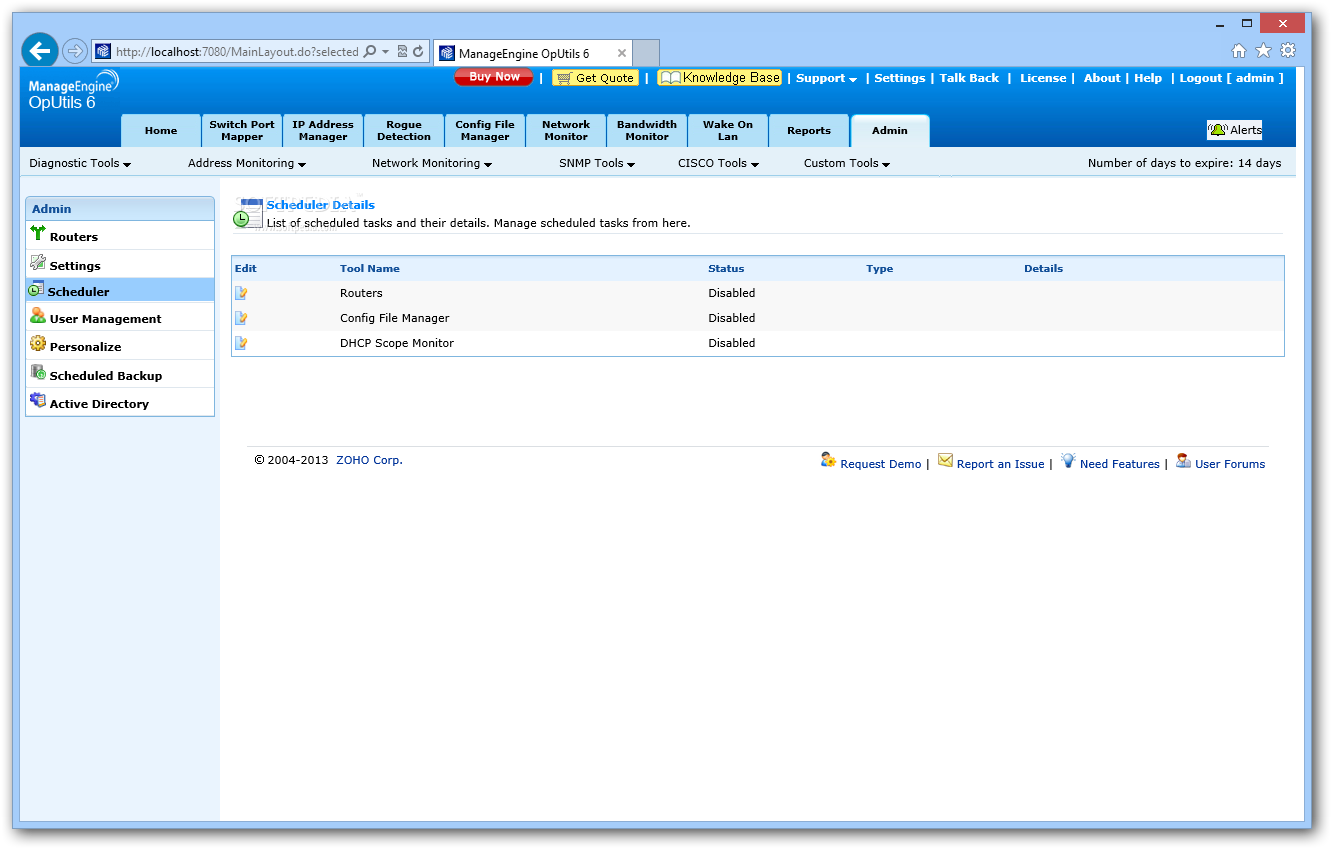Click the browser Favorites star icon

point(1264,51)
